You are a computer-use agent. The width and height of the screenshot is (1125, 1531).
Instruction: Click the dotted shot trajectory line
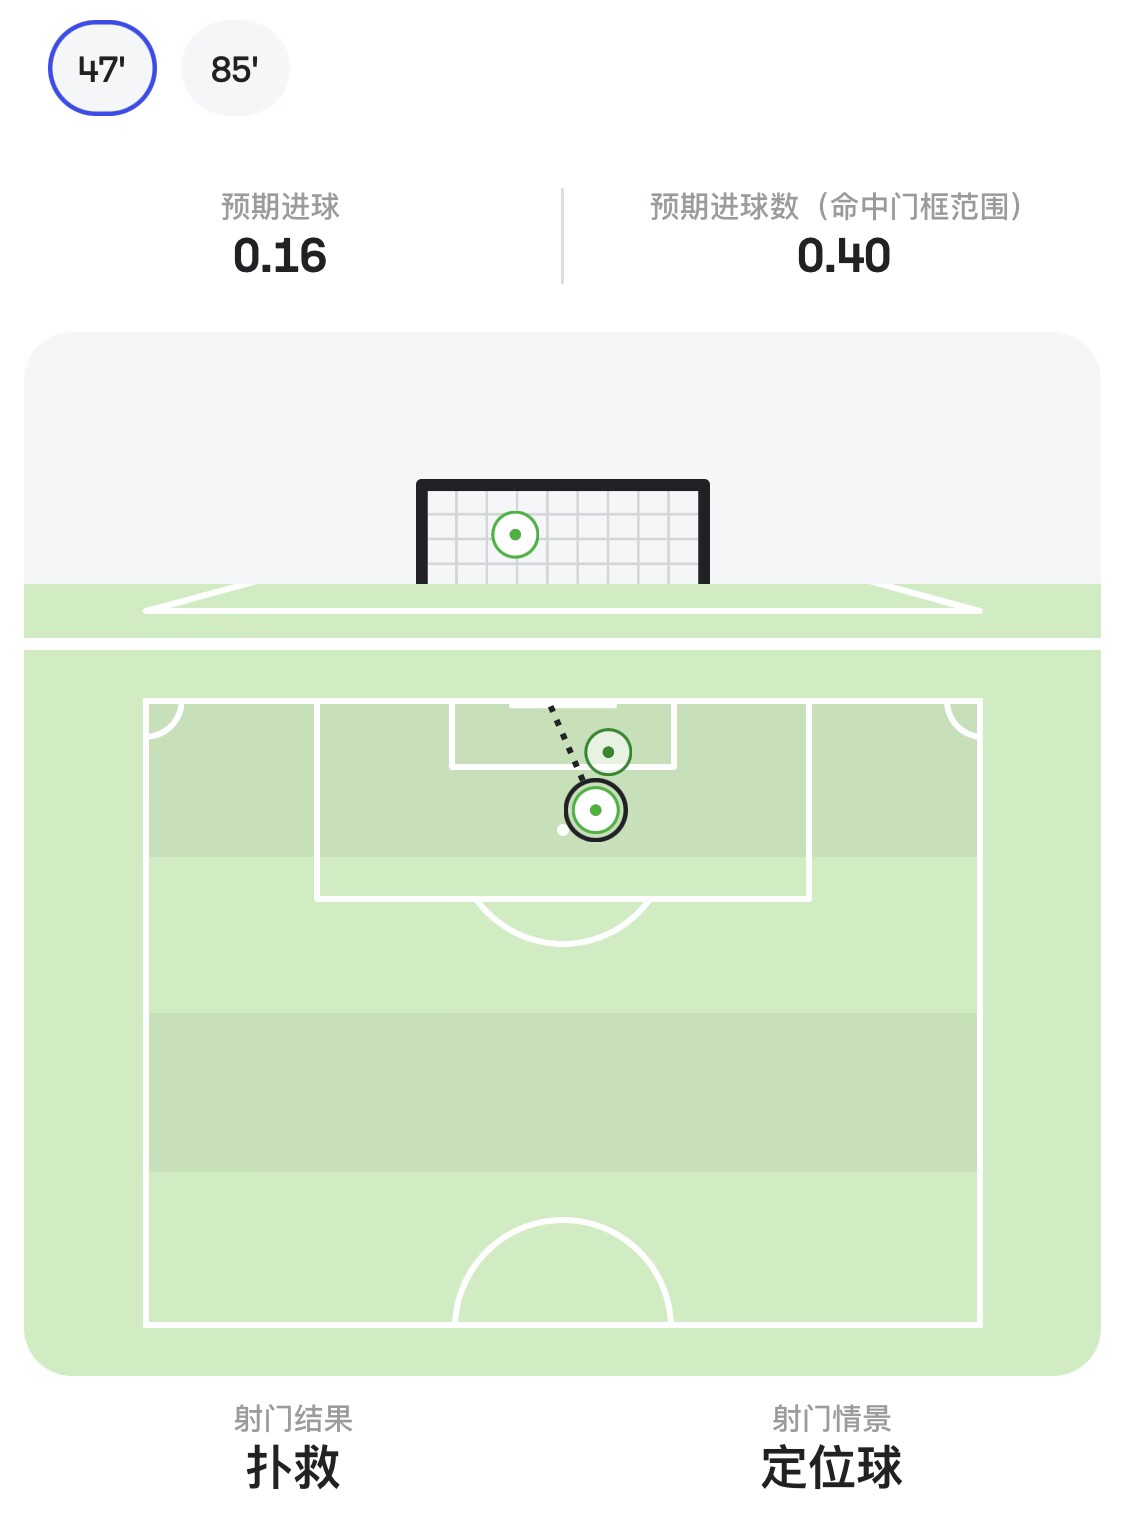564,738
